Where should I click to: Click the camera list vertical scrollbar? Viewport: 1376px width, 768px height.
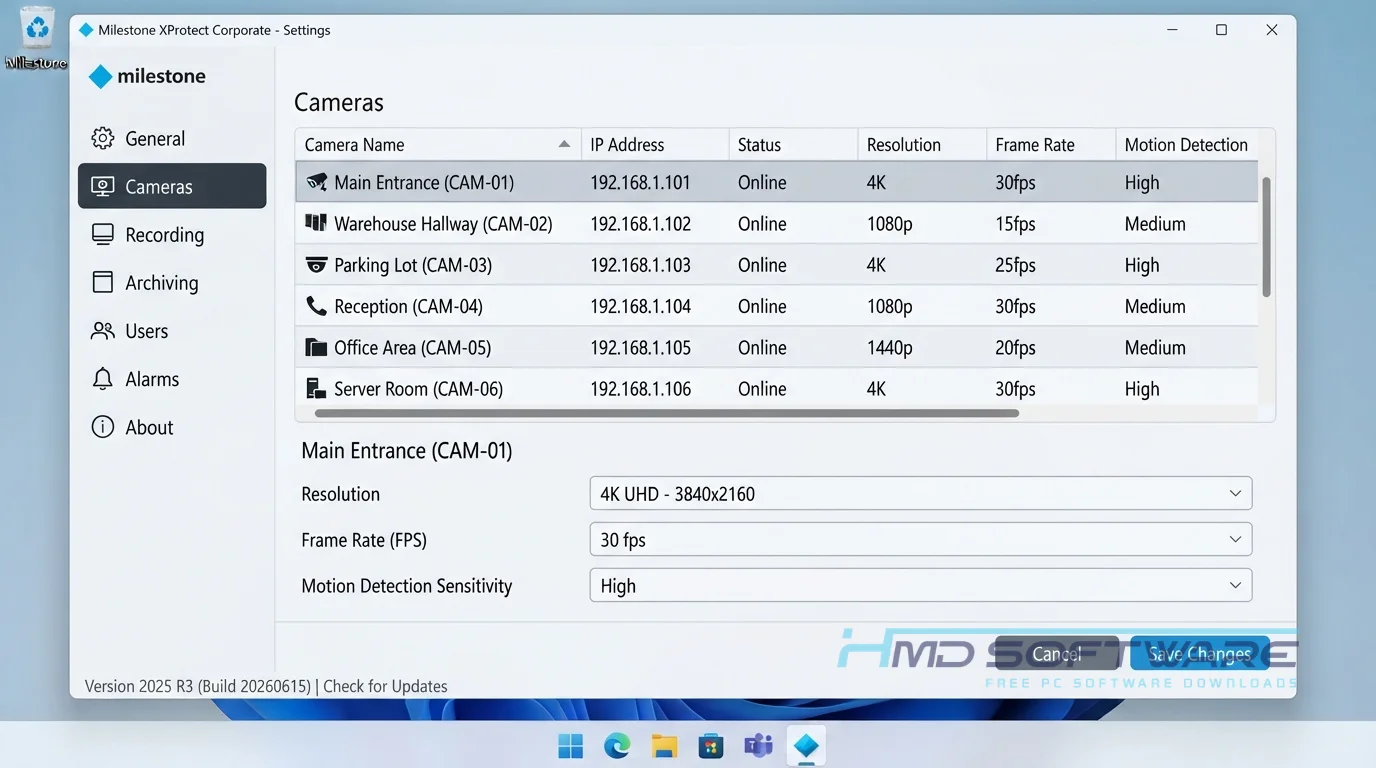point(1267,237)
